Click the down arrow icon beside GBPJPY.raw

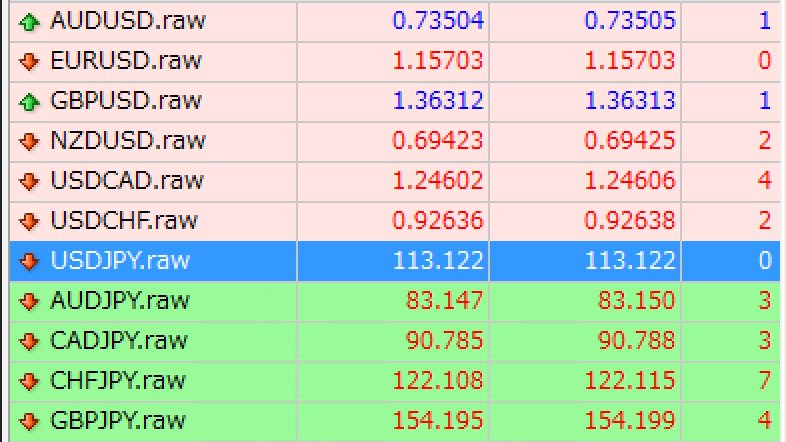click(29, 421)
